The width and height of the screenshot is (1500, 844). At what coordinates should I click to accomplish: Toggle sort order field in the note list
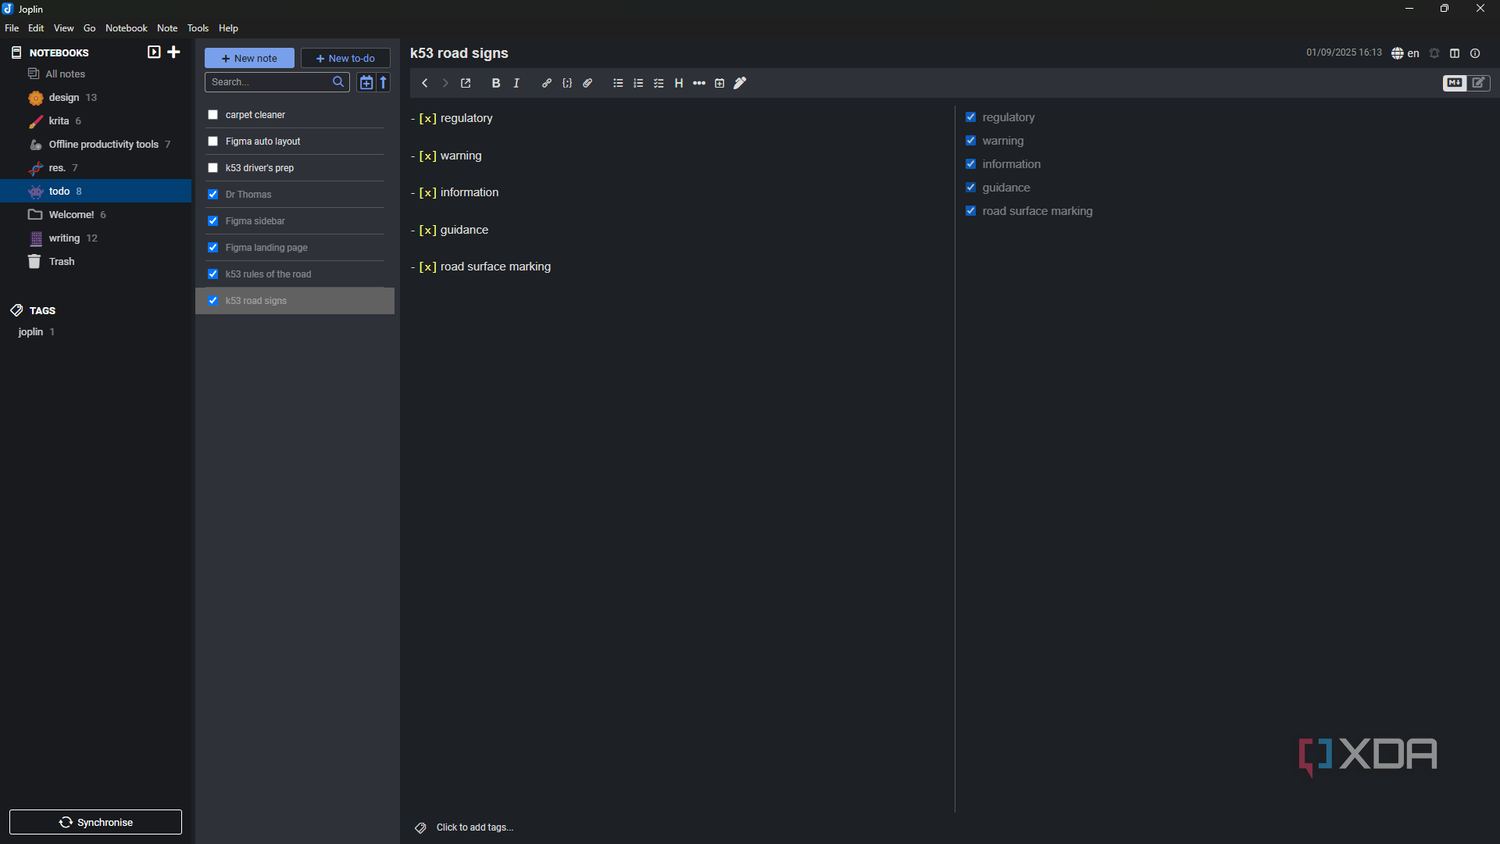(x=366, y=82)
